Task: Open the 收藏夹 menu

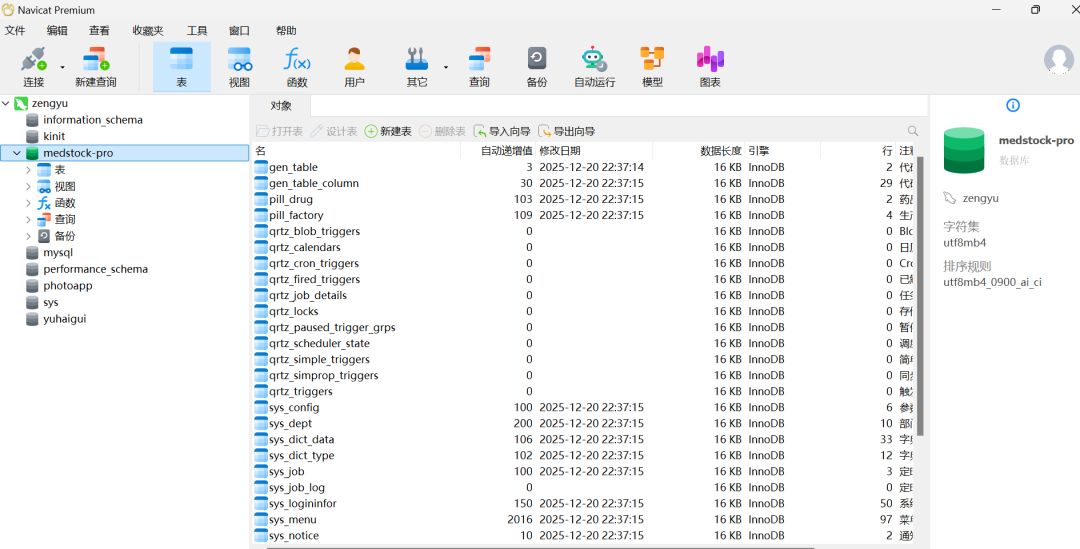Action: pos(148,30)
